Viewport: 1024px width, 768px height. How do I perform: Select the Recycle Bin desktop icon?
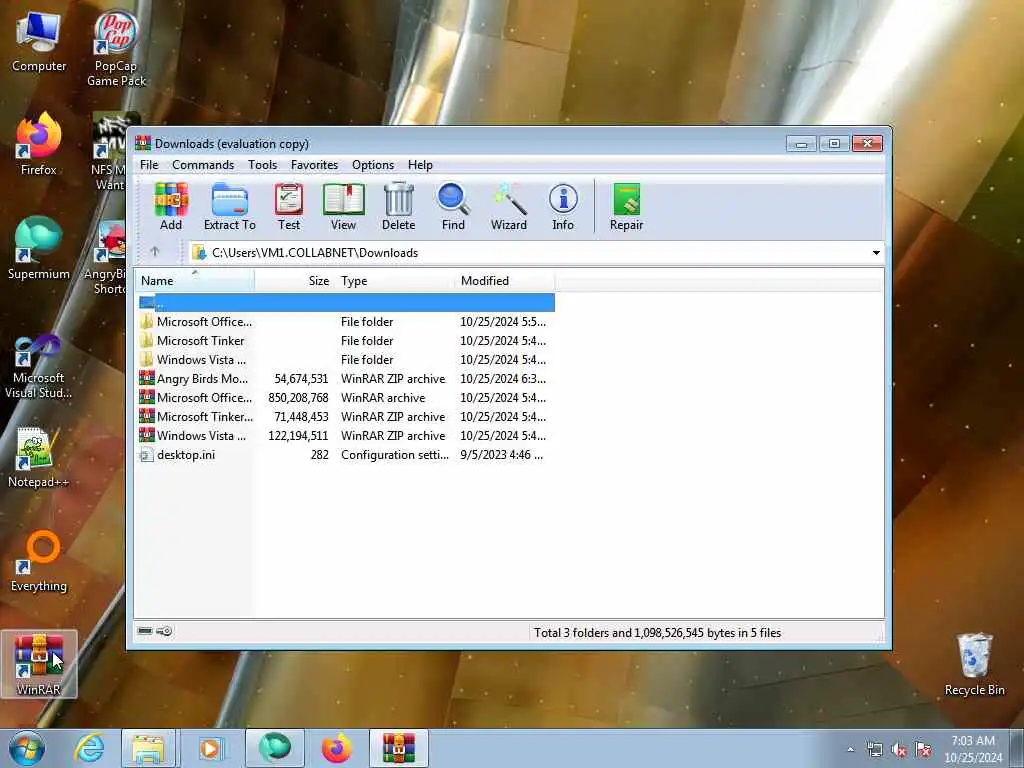point(974,664)
